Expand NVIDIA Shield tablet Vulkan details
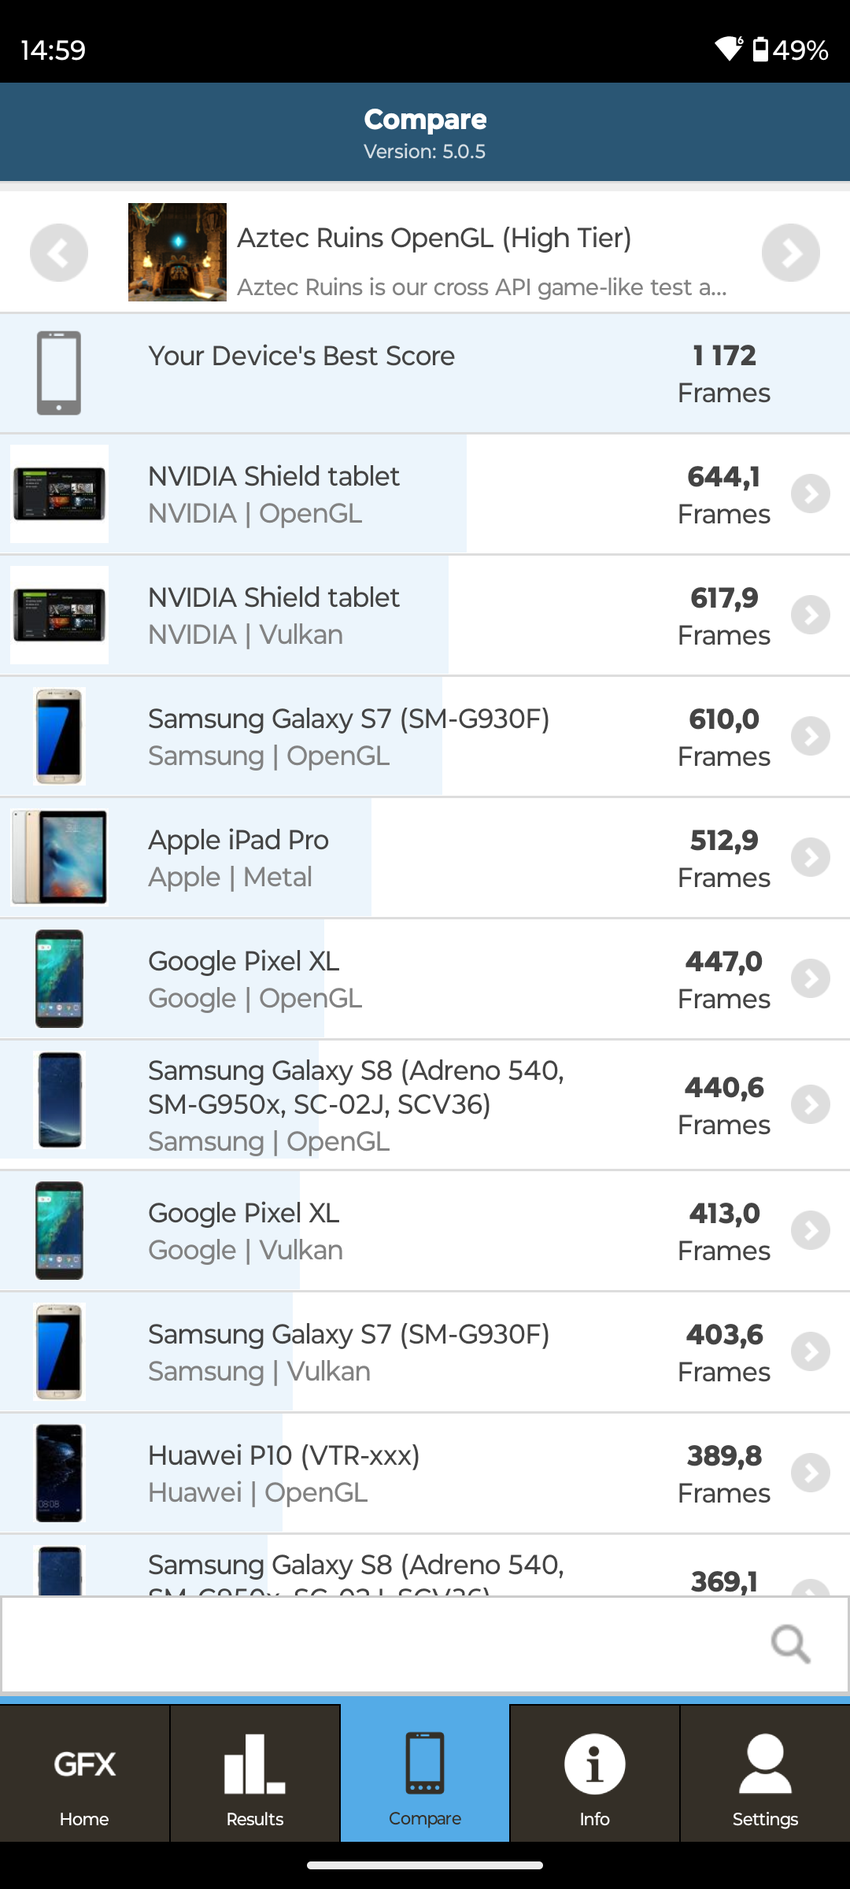850x1889 pixels. [810, 615]
